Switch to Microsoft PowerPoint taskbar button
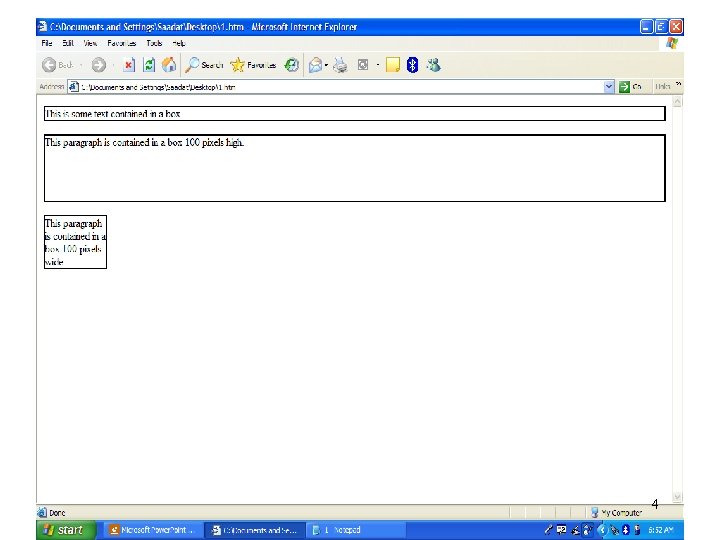Viewport: 720px width, 540px height. [152, 530]
